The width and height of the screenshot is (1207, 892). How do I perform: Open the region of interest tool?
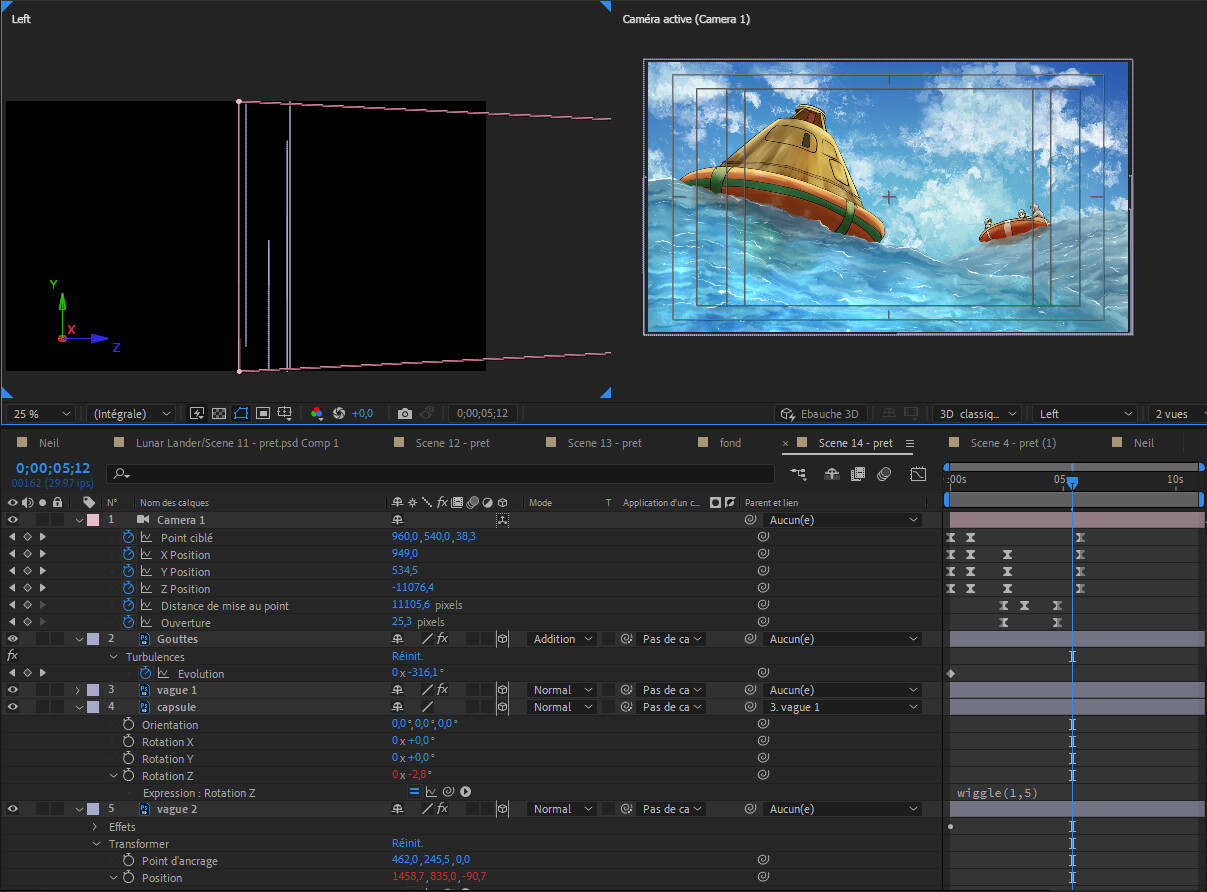[x=263, y=413]
